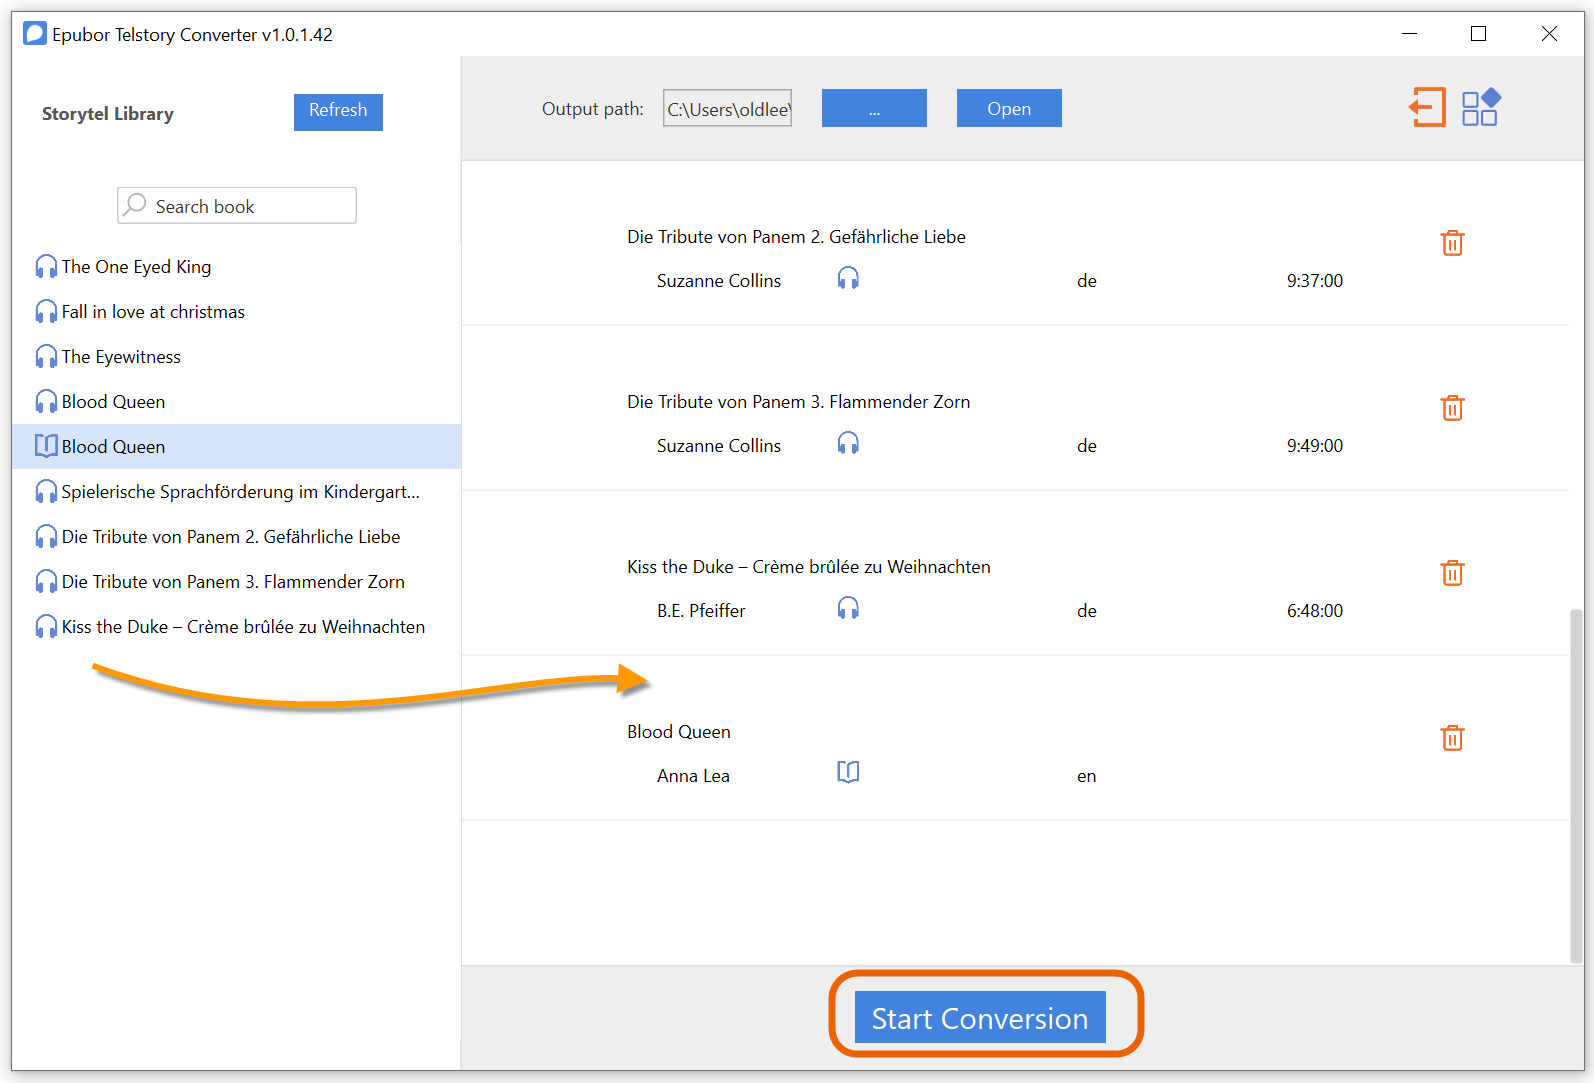This screenshot has width=1594, height=1083.
Task: Click queue title Die Tribute von Panem 3. Flammender Zorn
Action: pyautogui.click(x=798, y=402)
